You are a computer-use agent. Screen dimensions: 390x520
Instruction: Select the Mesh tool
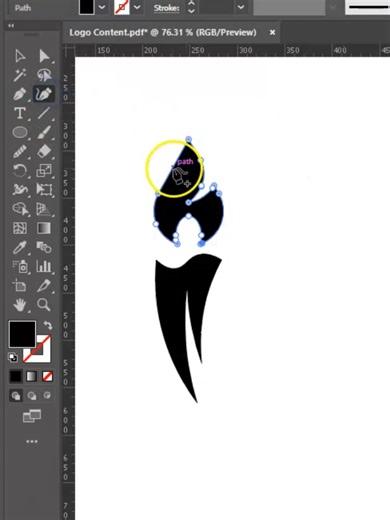20,228
